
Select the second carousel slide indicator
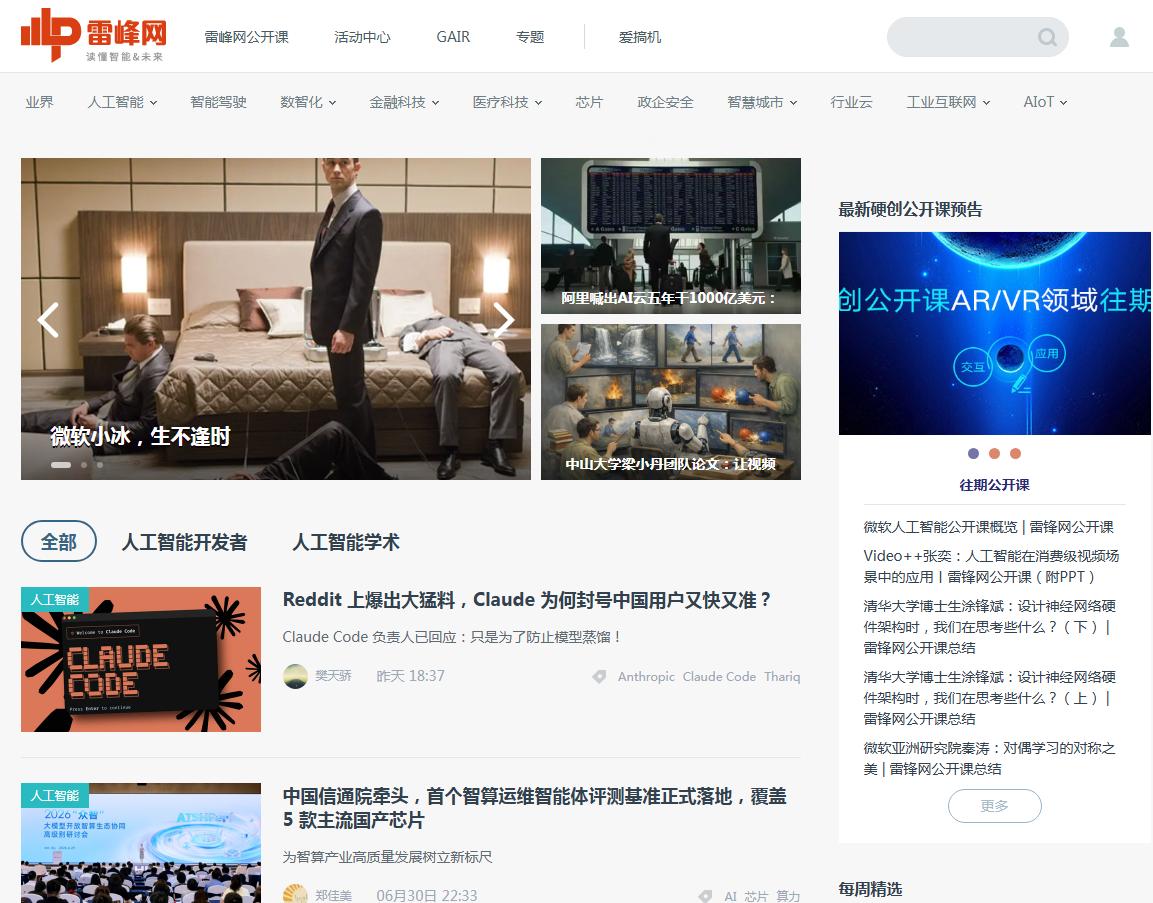(84, 465)
